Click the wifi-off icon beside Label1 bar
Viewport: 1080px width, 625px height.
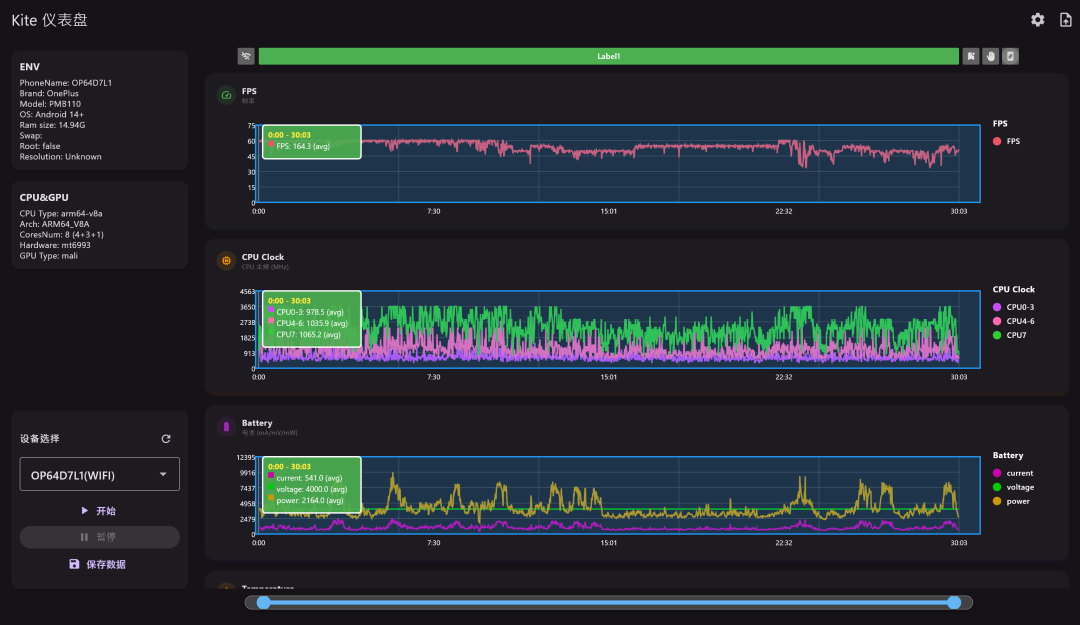(246, 57)
